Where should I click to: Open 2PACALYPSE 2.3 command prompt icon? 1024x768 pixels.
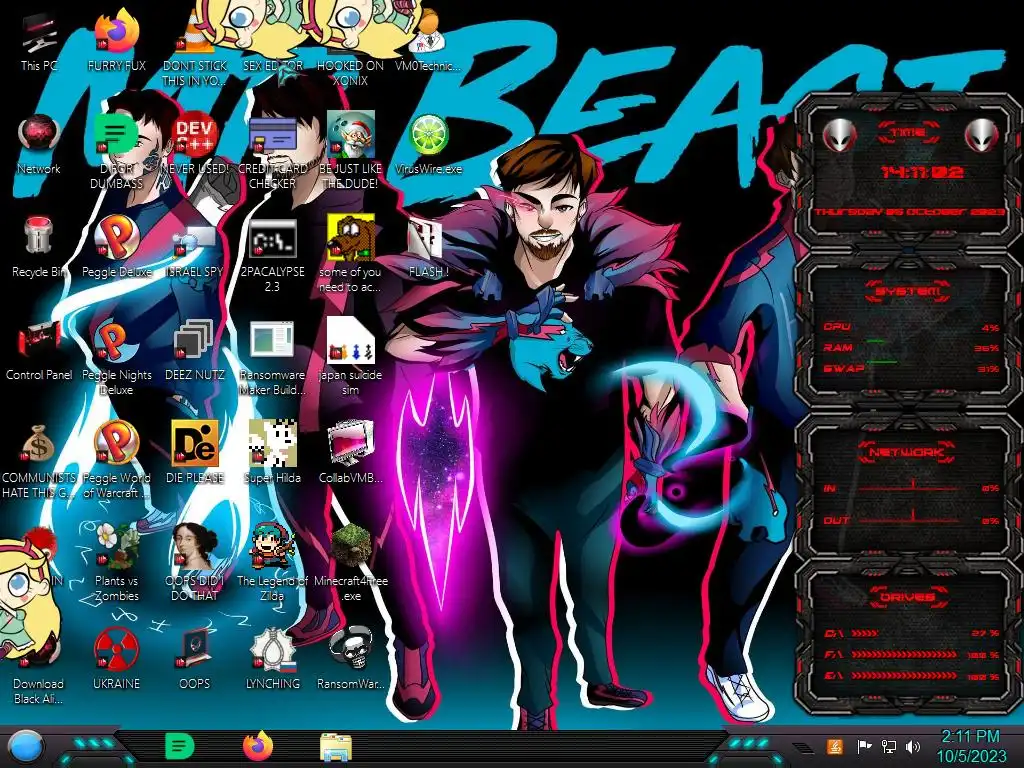tap(272, 255)
